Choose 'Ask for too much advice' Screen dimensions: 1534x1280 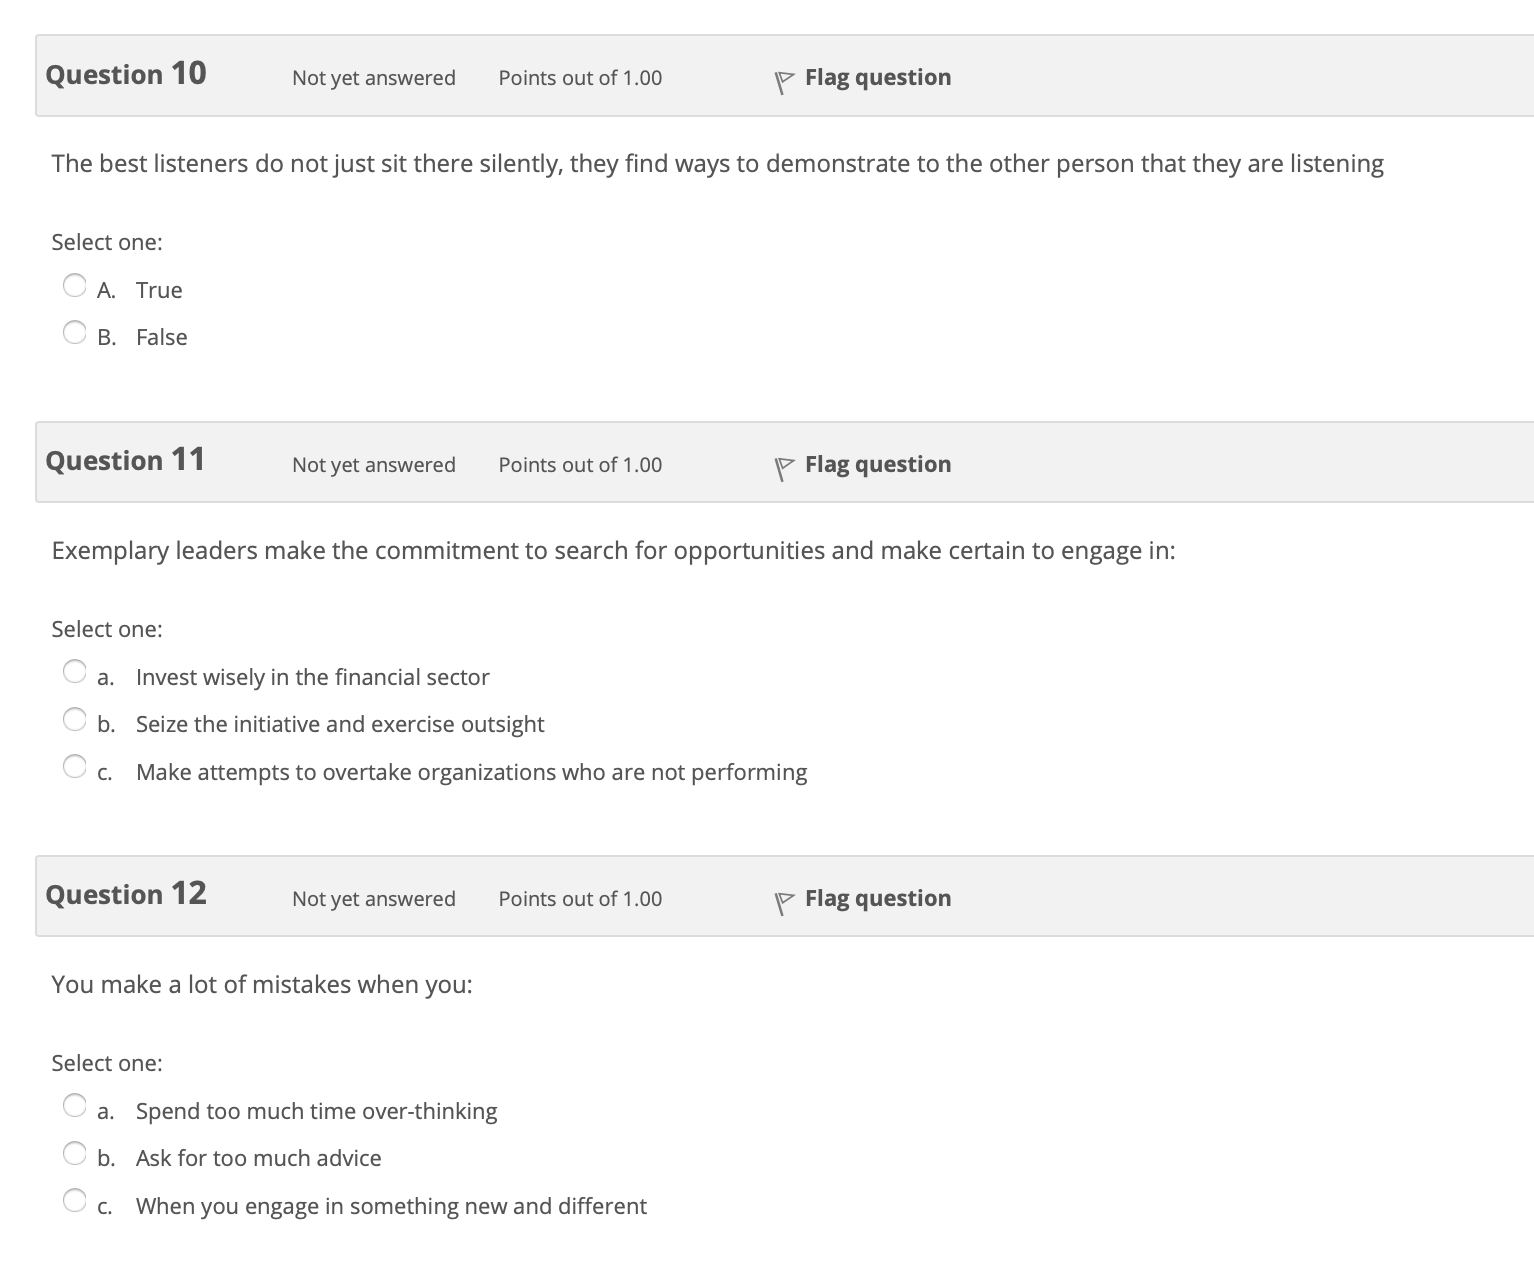(x=75, y=1153)
